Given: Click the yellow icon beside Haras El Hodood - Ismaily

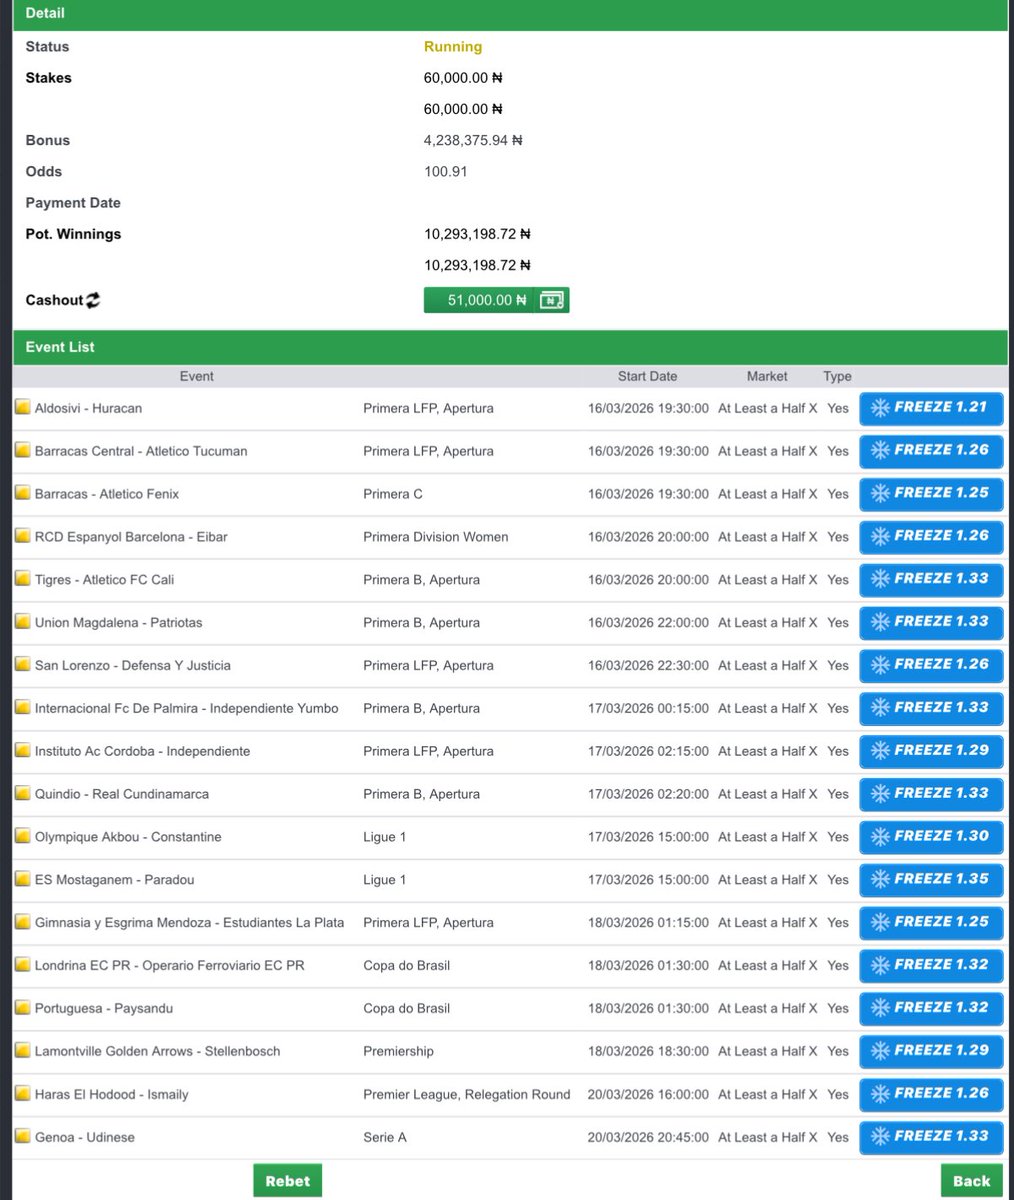Looking at the screenshot, I should (23, 1094).
